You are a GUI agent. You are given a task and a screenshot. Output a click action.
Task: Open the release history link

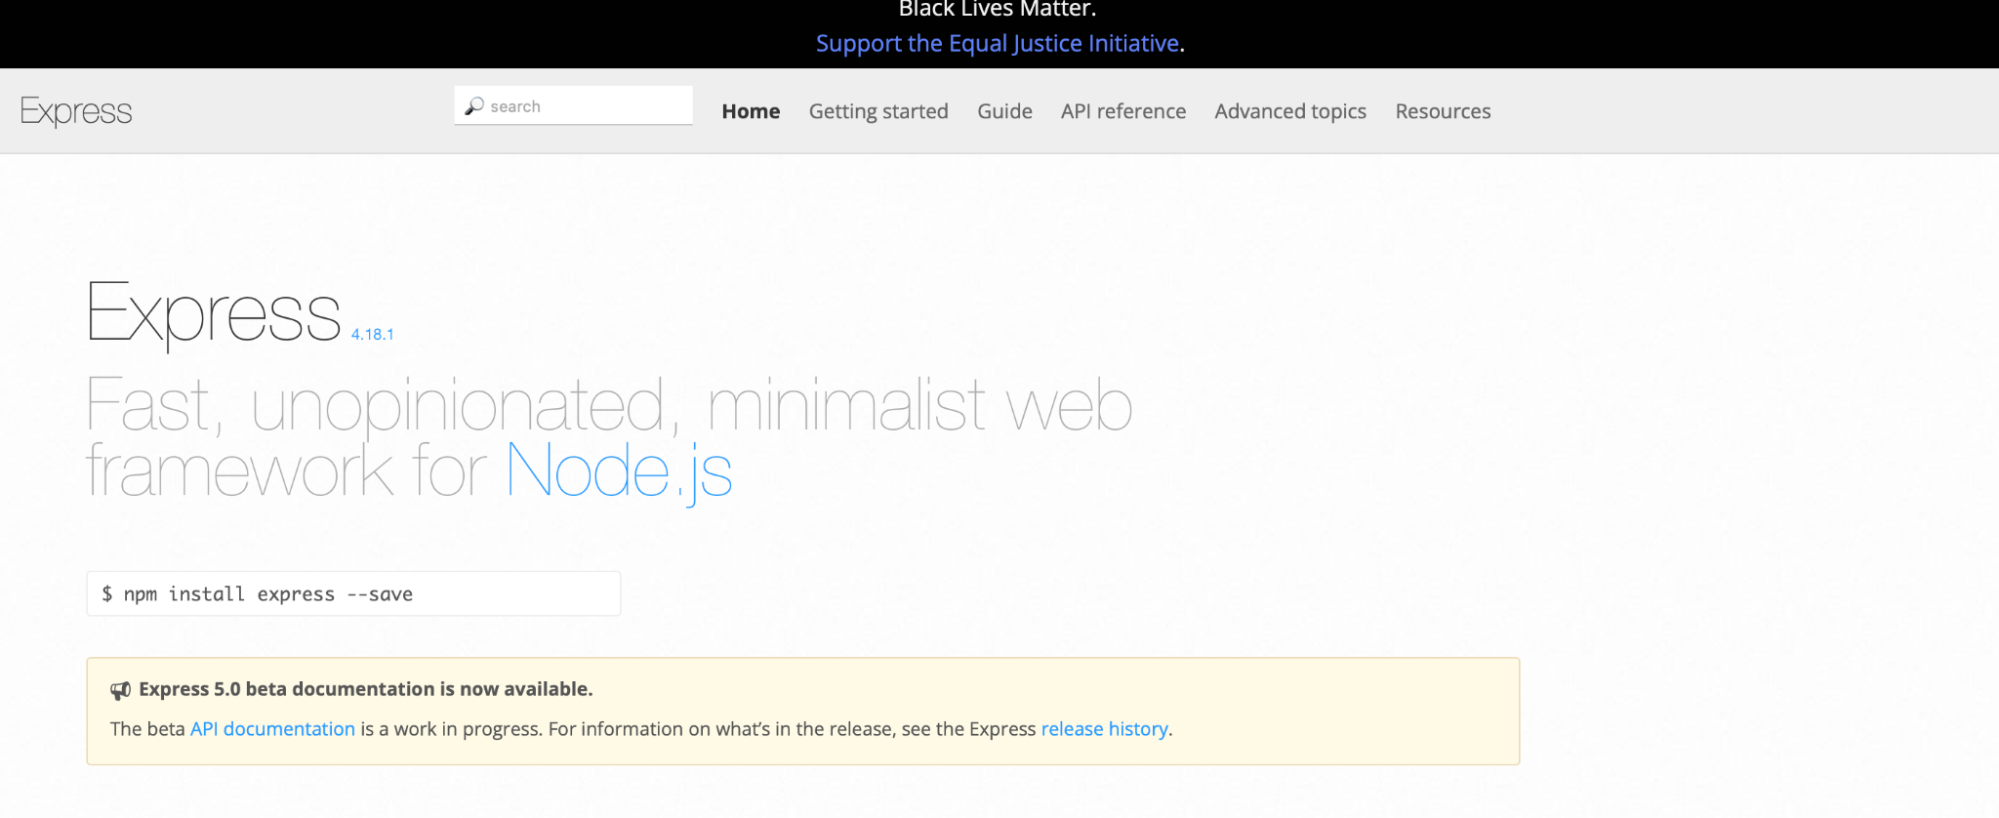(x=1104, y=729)
